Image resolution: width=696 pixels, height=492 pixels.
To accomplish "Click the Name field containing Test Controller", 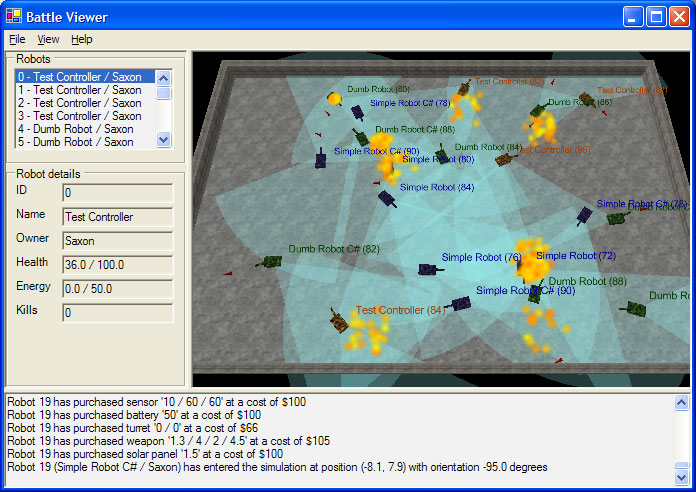I will click(117, 216).
